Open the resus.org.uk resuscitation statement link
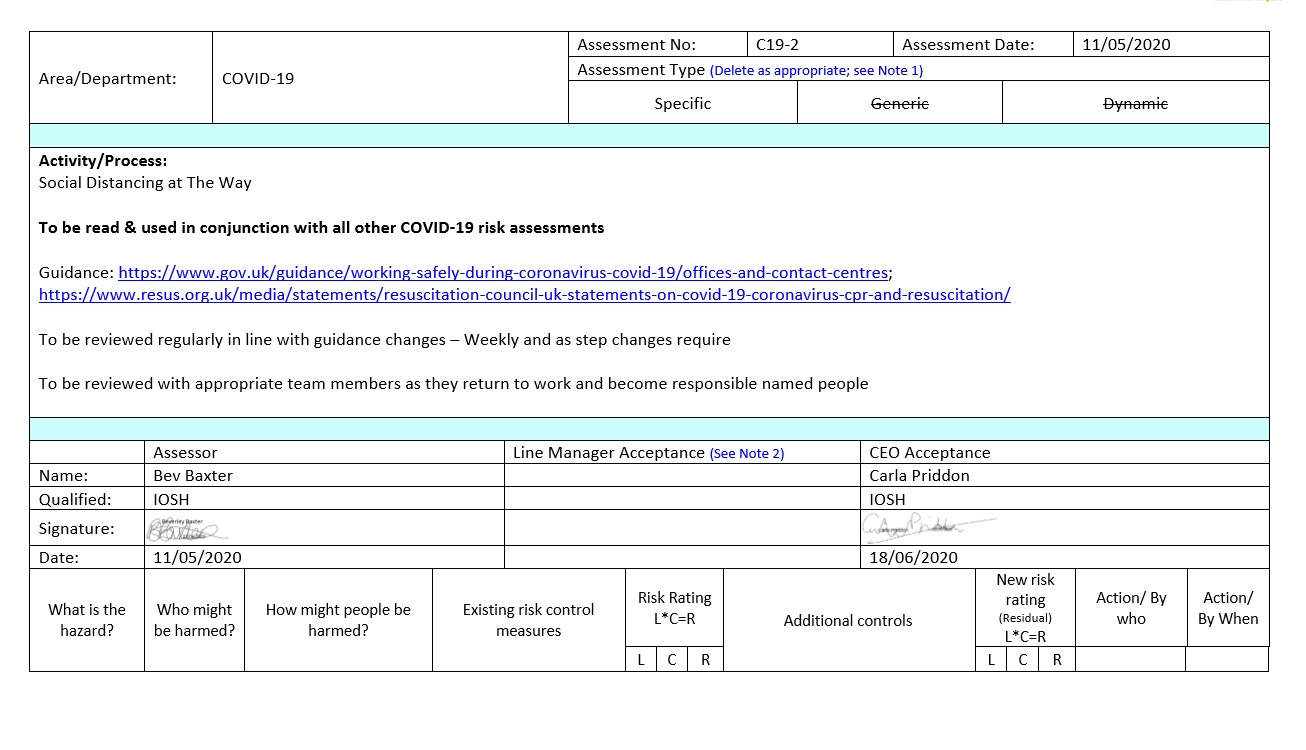 (x=524, y=295)
